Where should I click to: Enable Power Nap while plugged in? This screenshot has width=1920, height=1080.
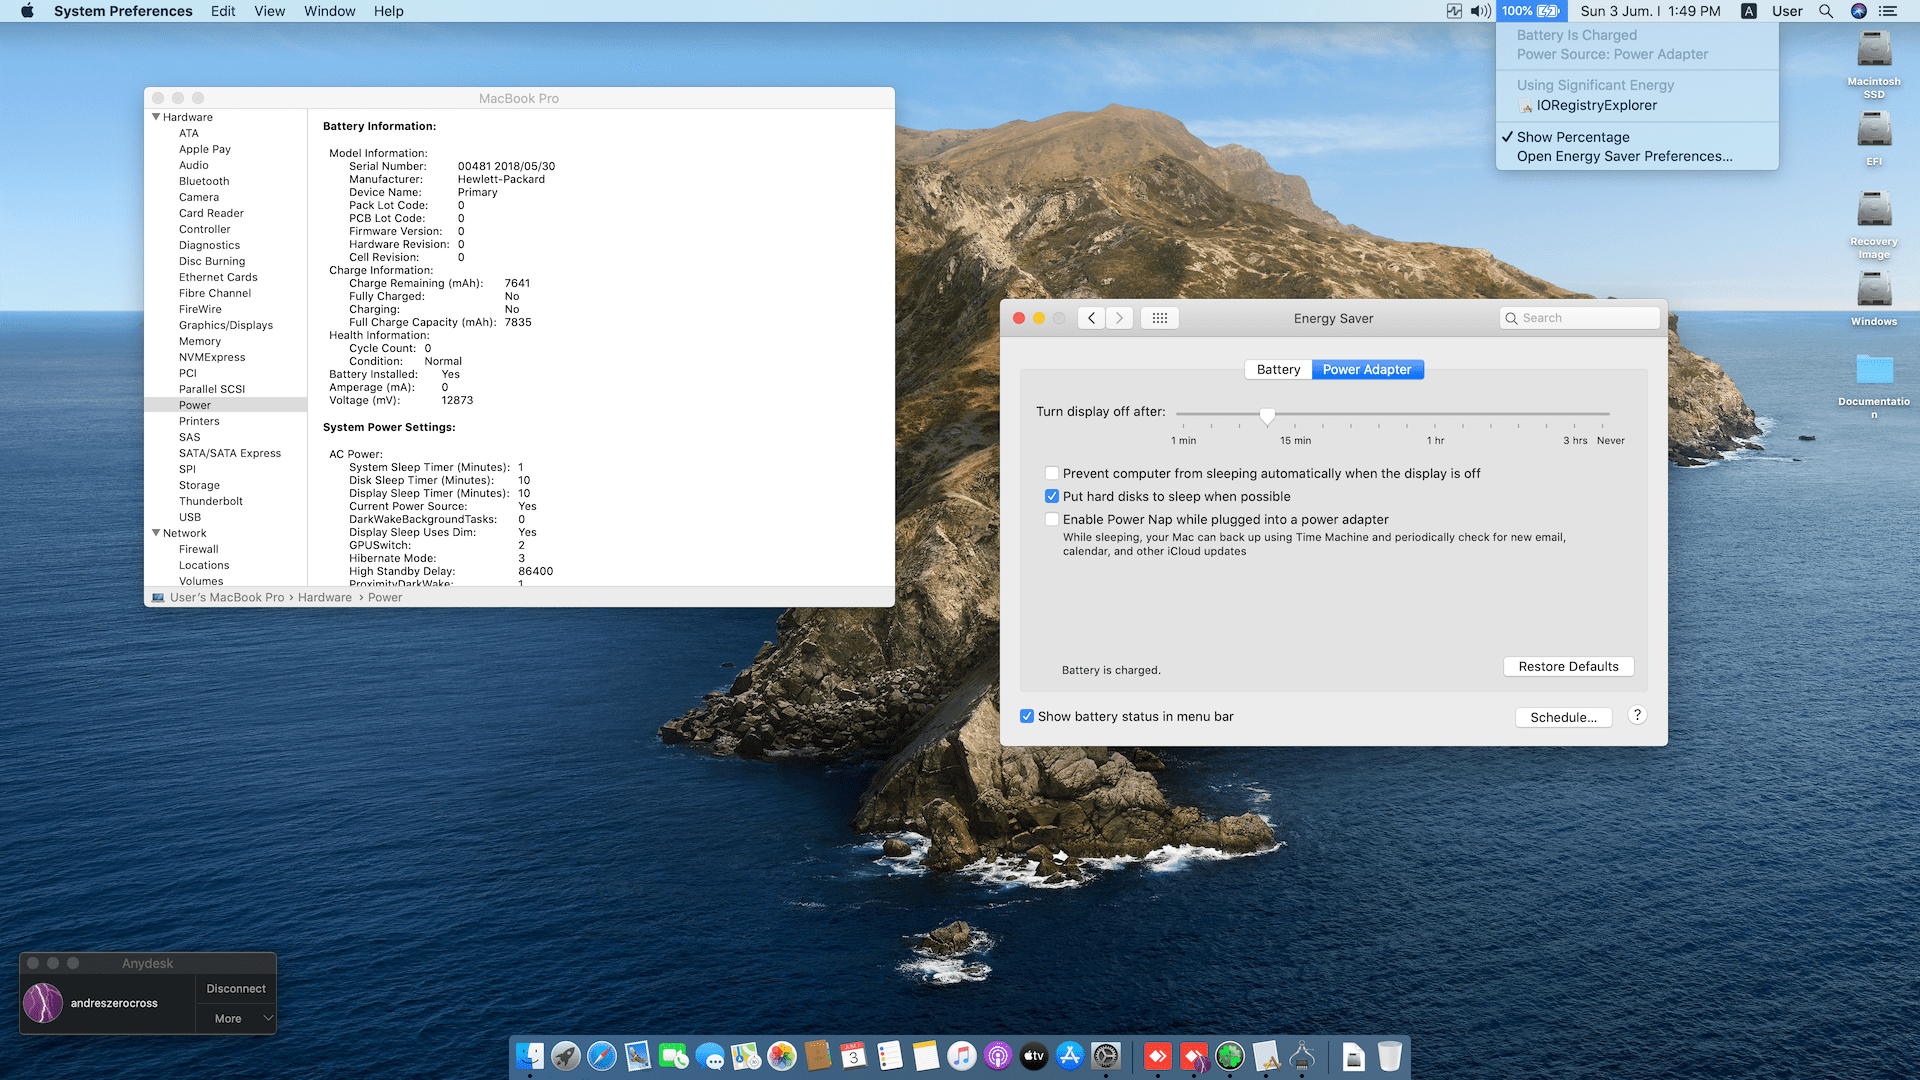[1052, 519]
